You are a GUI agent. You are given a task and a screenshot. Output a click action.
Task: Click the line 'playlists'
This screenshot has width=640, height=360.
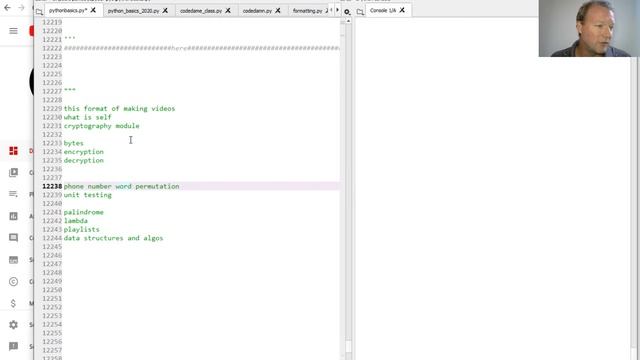(x=81, y=229)
